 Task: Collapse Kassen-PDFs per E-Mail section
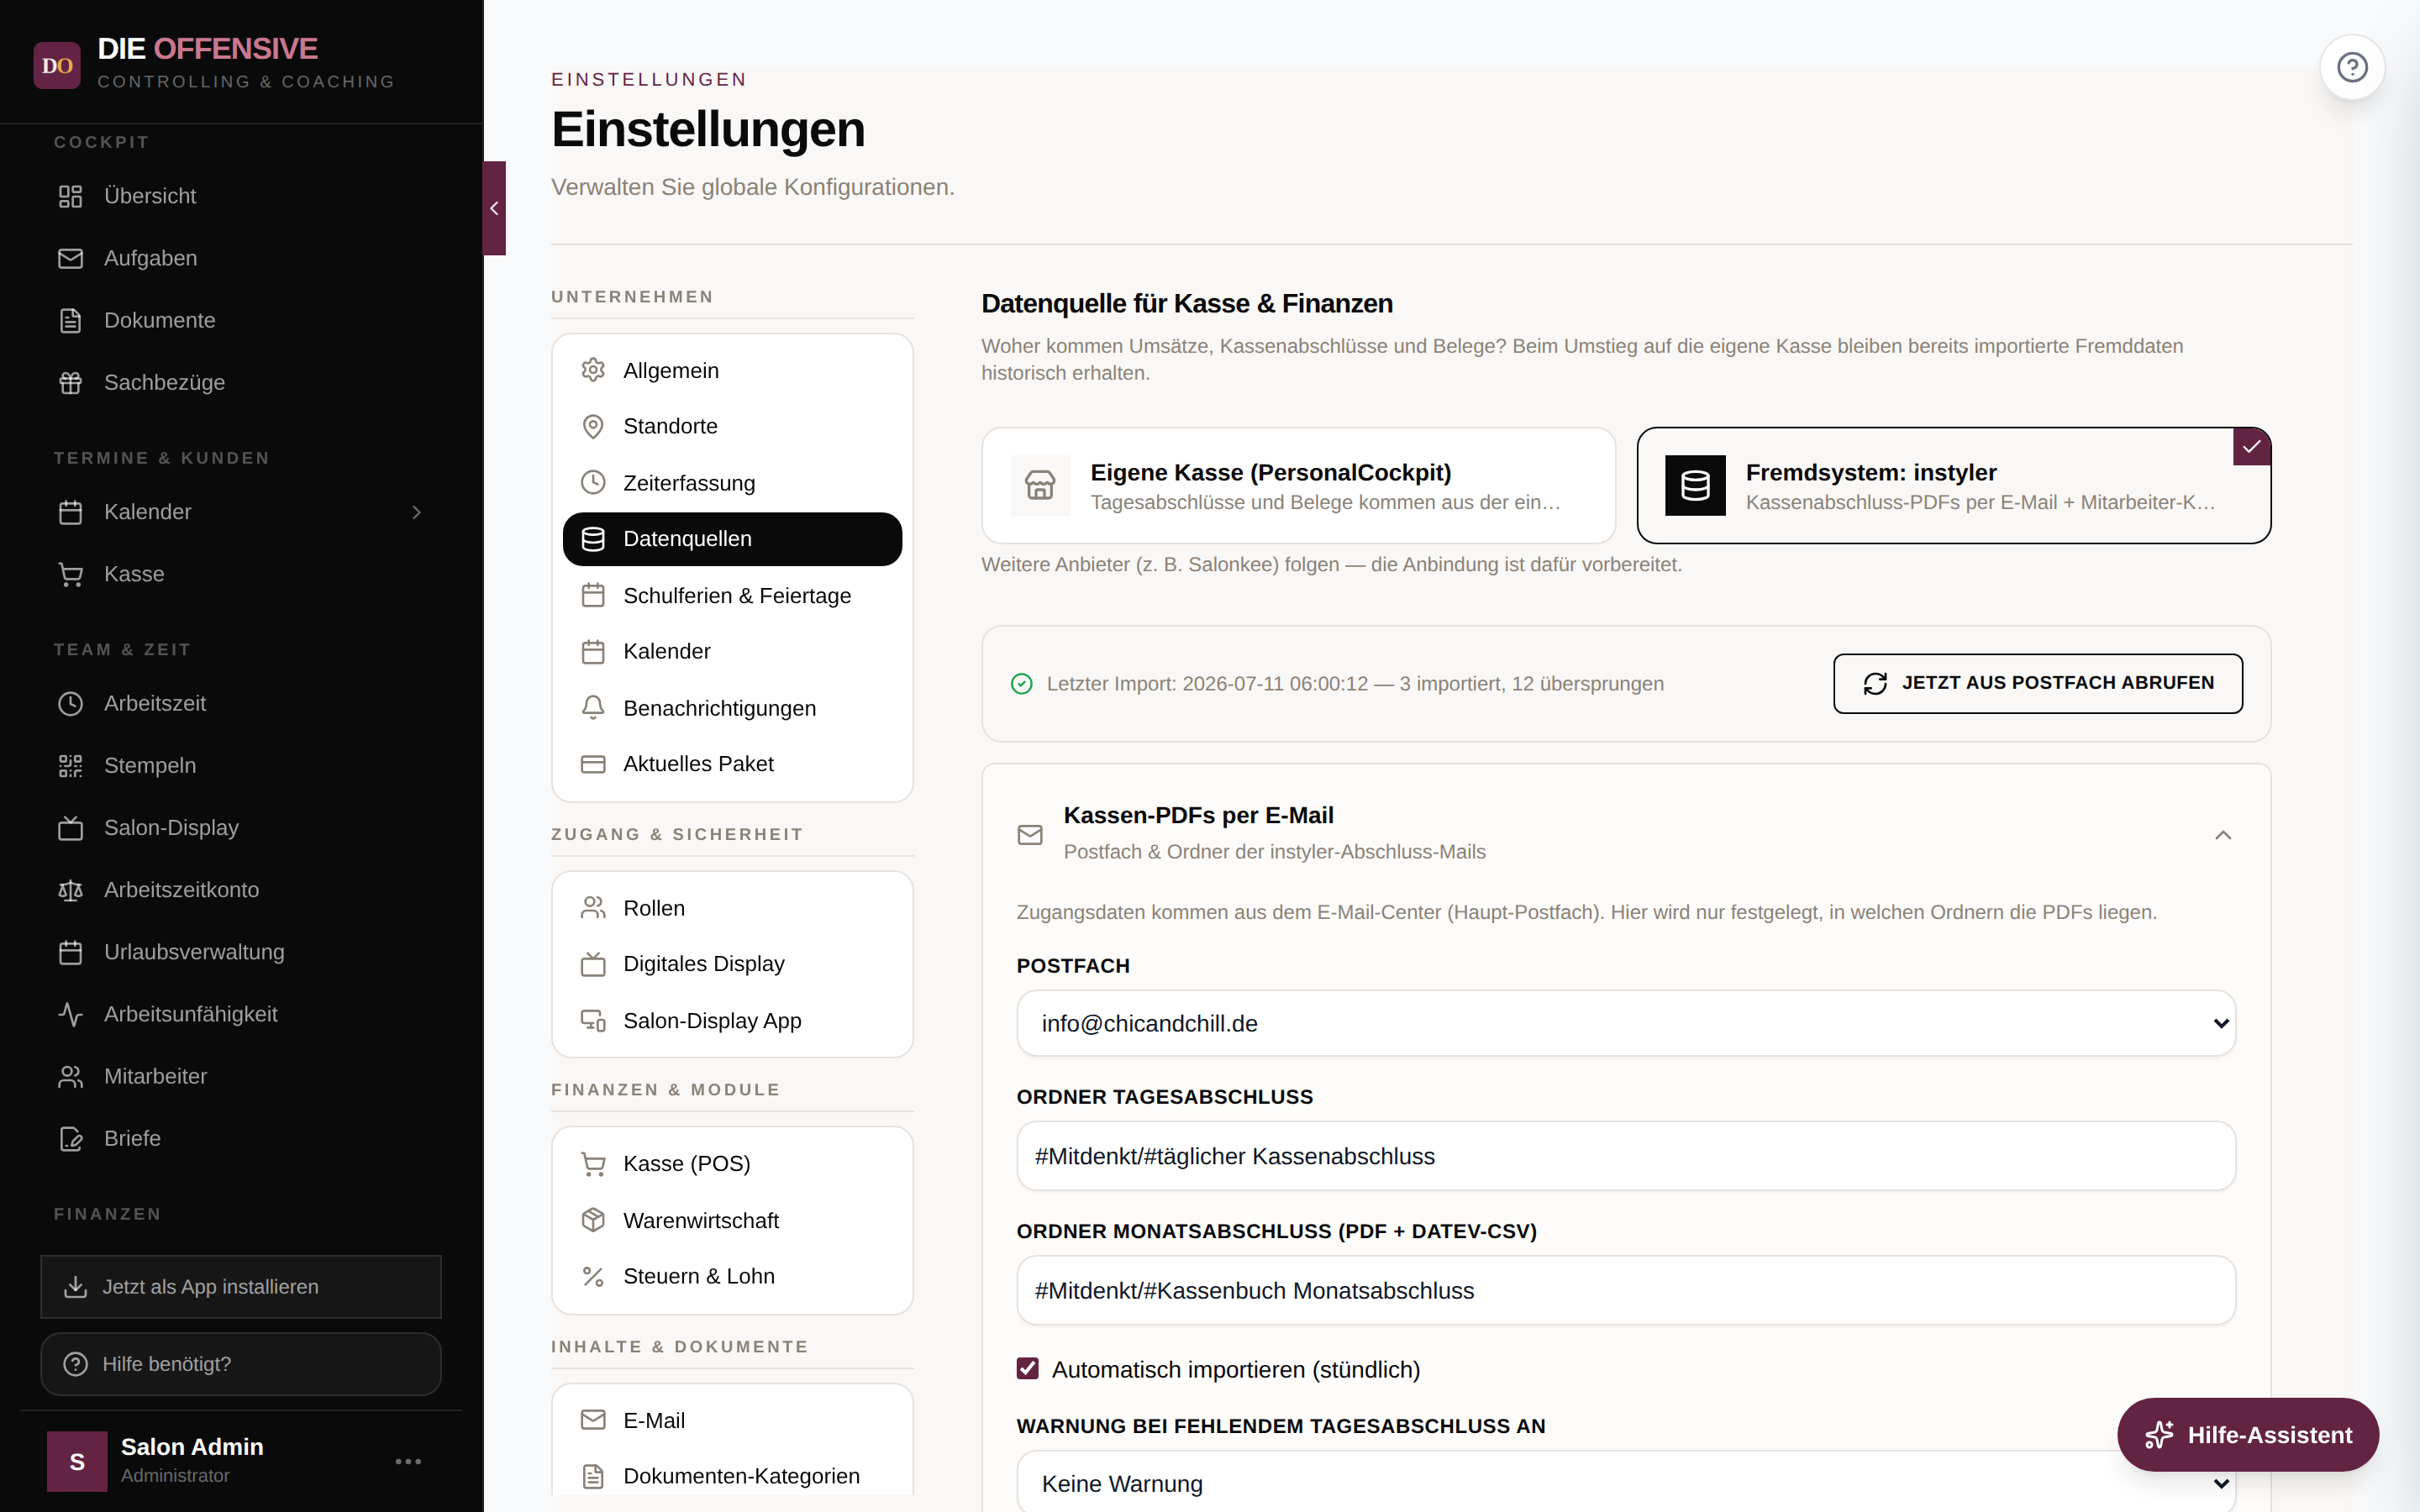pyautogui.click(x=2222, y=834)
